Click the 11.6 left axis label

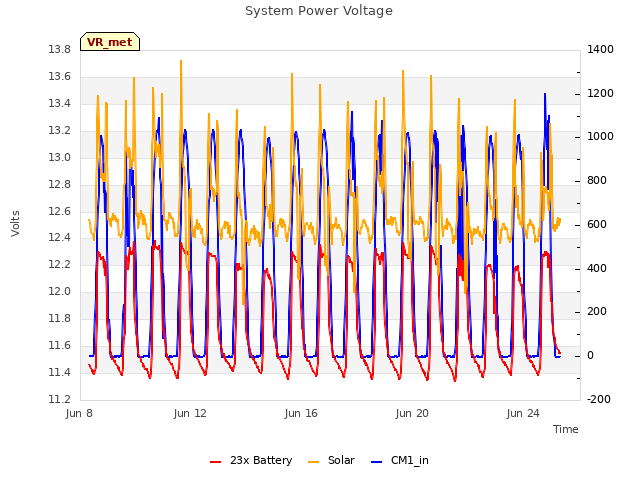tap(60, 345)
